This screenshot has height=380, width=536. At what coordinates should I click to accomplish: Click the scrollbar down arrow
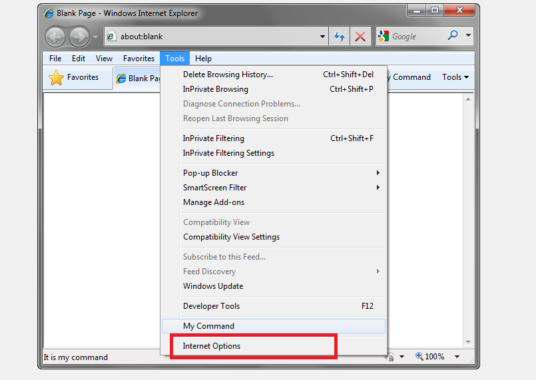click(x=468, y=341)
